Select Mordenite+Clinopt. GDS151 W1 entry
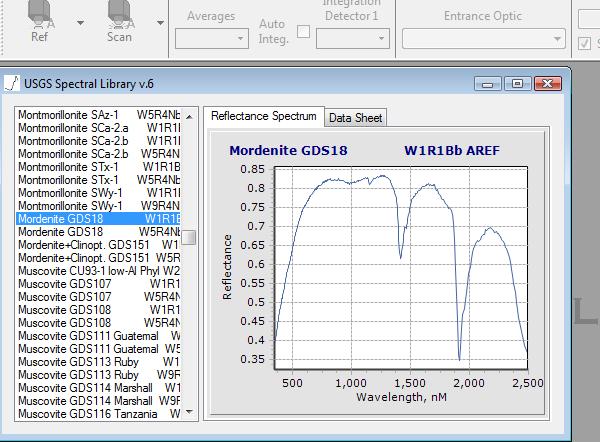 99,245
